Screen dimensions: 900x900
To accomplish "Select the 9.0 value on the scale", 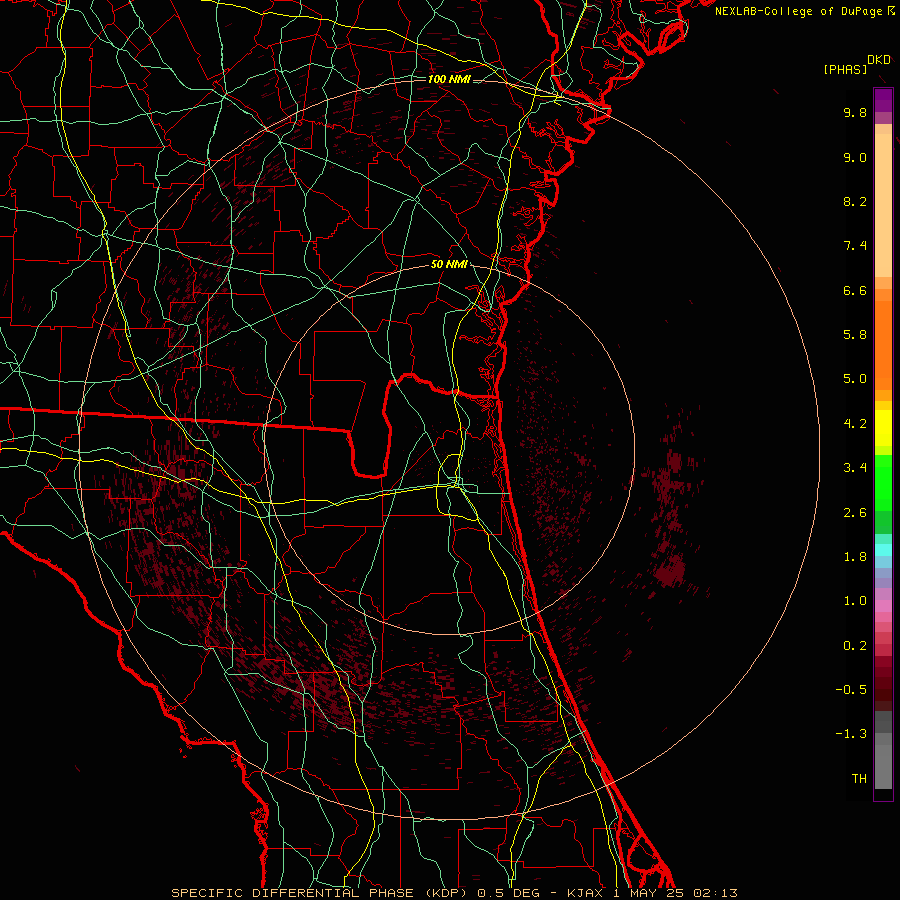I will pyautogui.click(x=855, y=157).
